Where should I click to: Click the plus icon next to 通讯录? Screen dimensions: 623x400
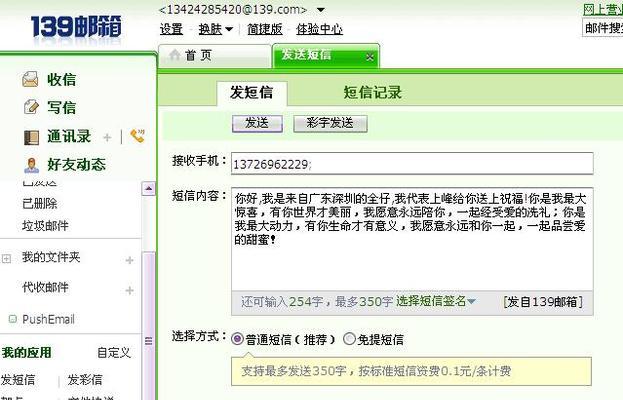[x=107, y=137]
